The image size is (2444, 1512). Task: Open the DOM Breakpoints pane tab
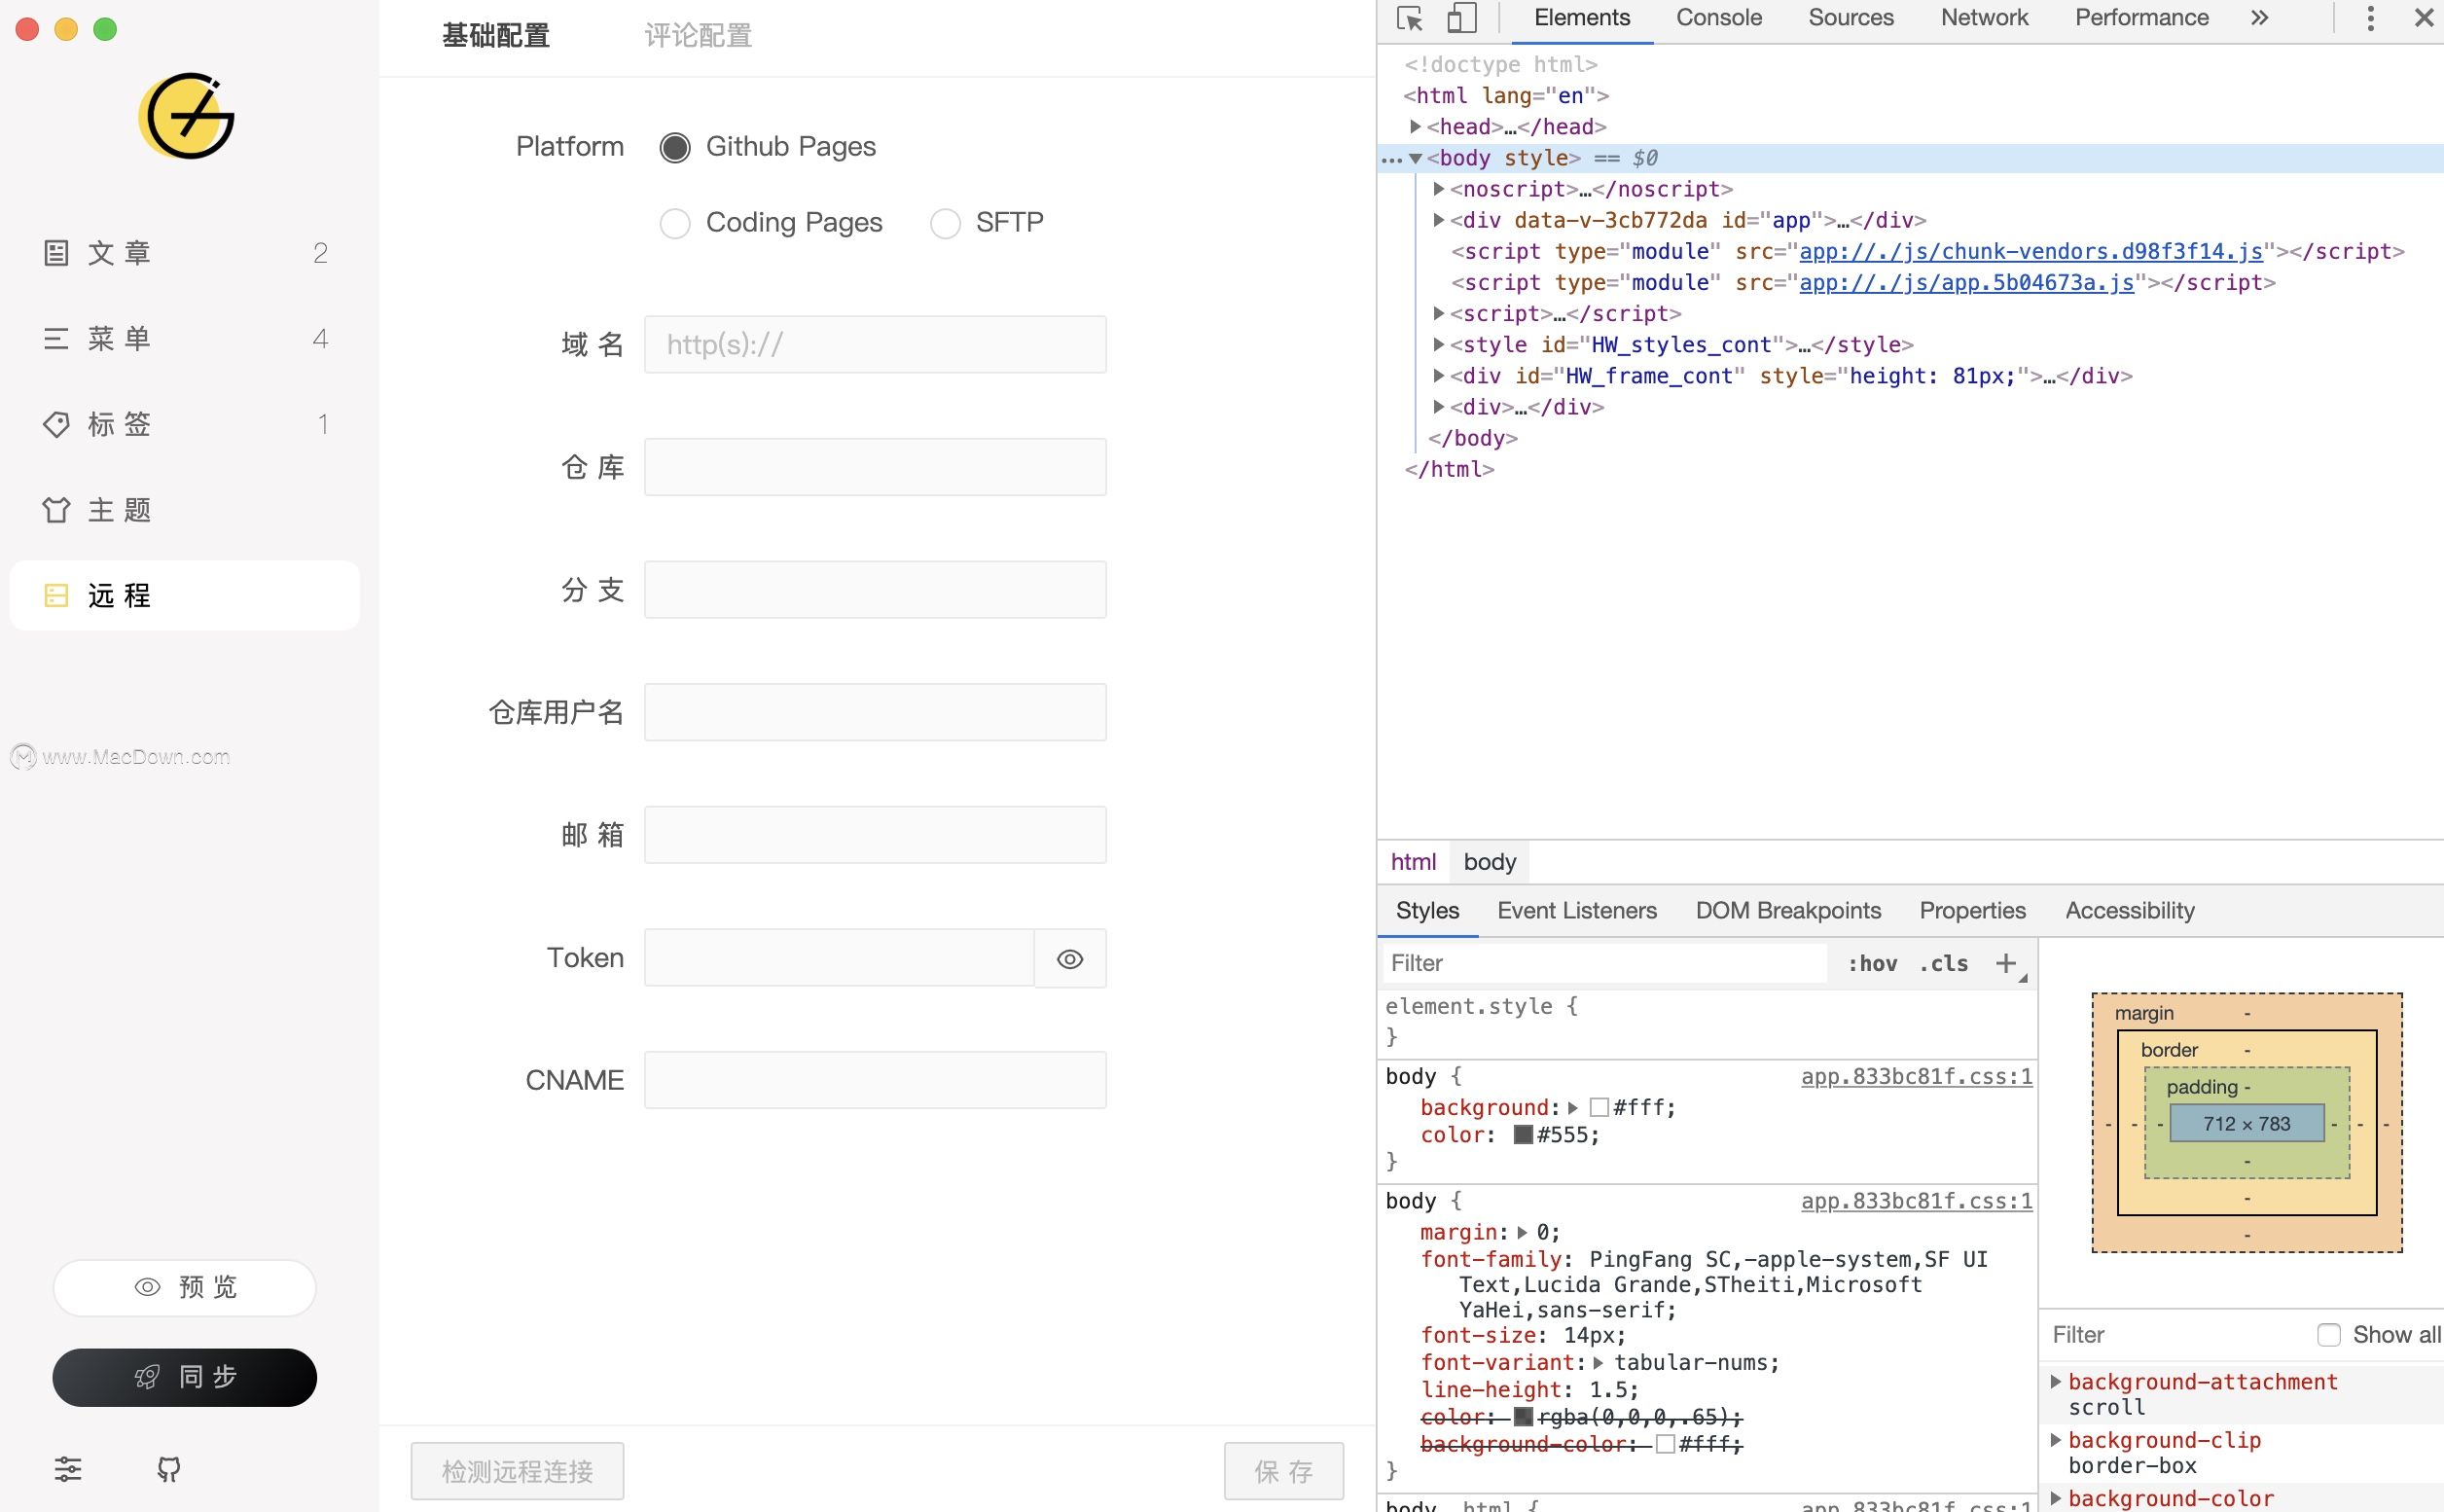(x=1788, y=911)
